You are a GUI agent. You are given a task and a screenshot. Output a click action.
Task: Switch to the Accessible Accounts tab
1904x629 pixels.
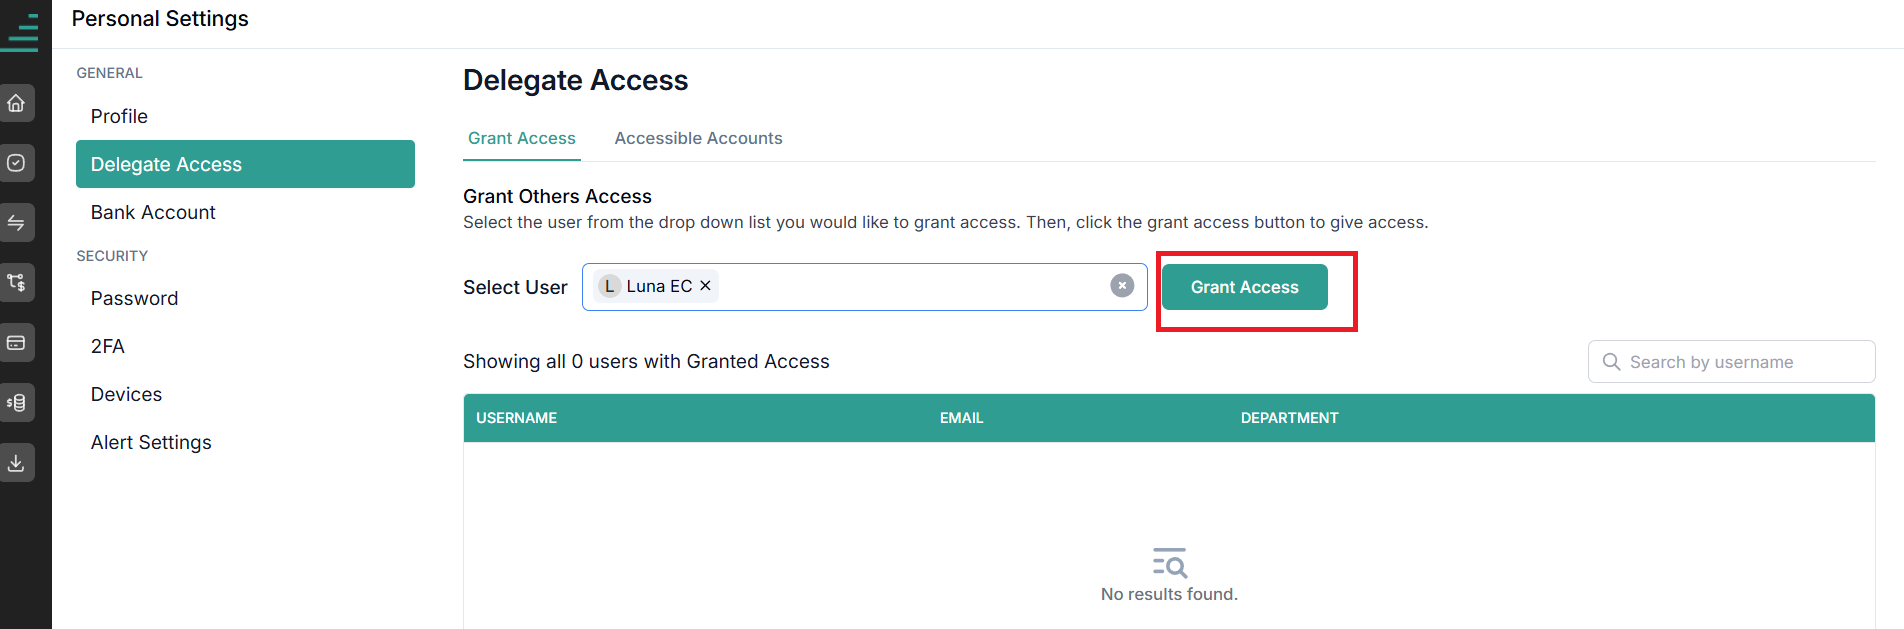[698, 138]
